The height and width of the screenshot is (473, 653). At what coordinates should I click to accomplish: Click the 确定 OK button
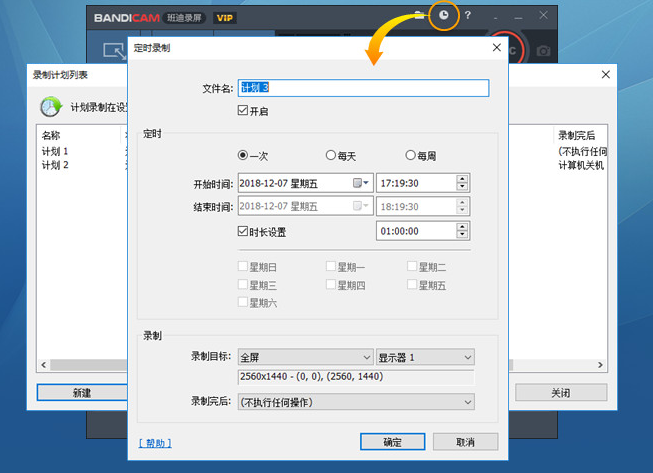pyautogui.click(x=393, y=442)
